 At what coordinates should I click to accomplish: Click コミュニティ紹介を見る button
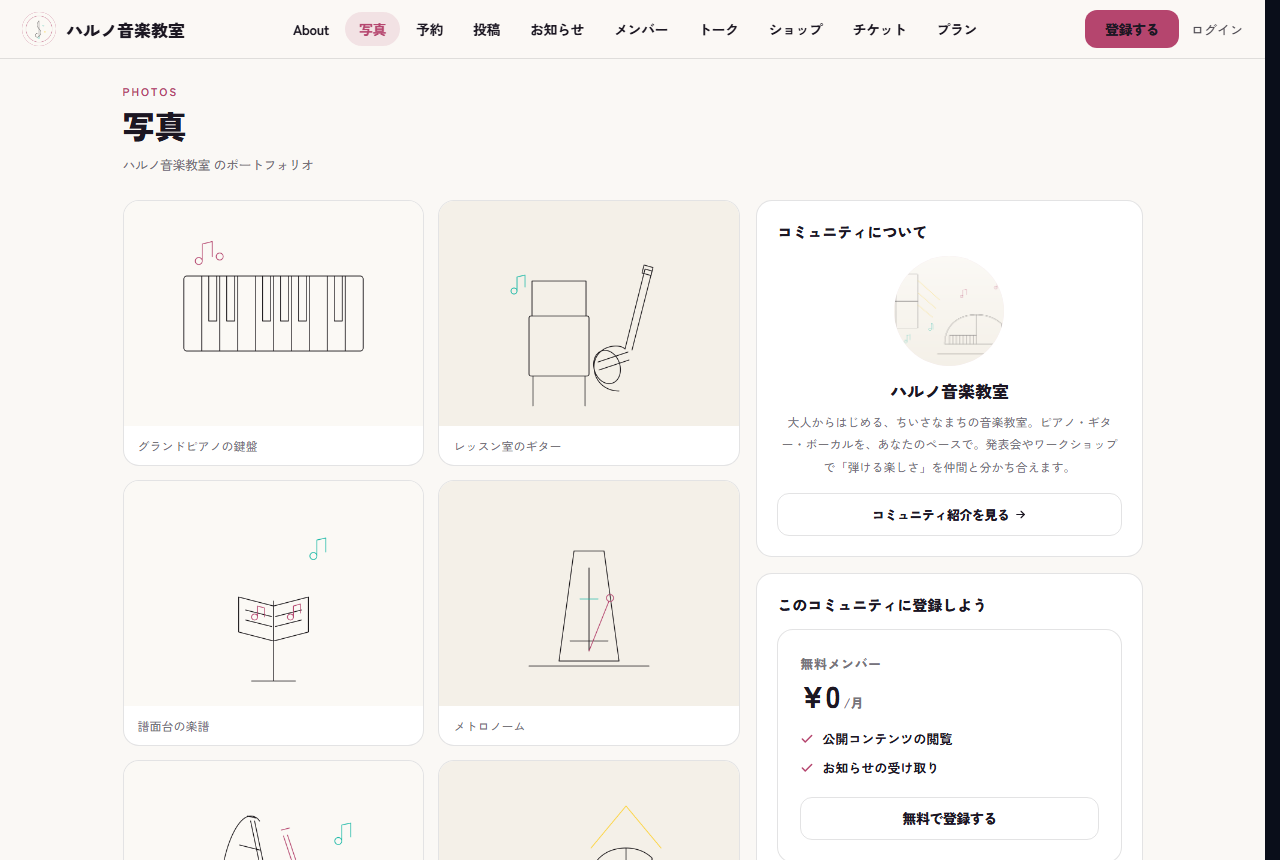[x=949, y=515]
